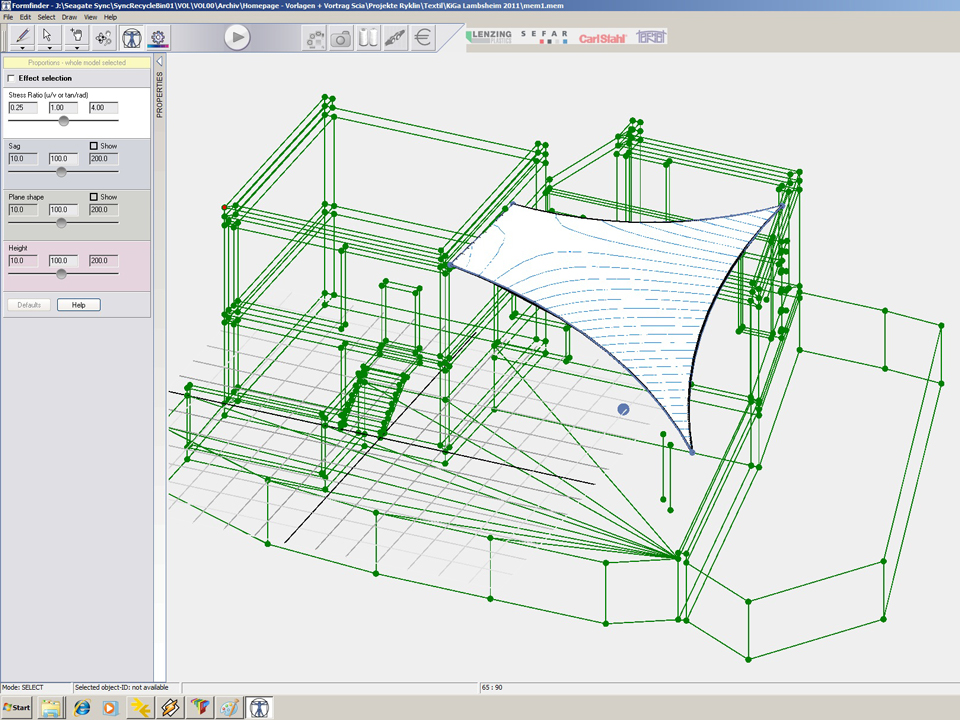Click the Help button in properties panel
Screen dimensions: 960x720
(78, 304)
